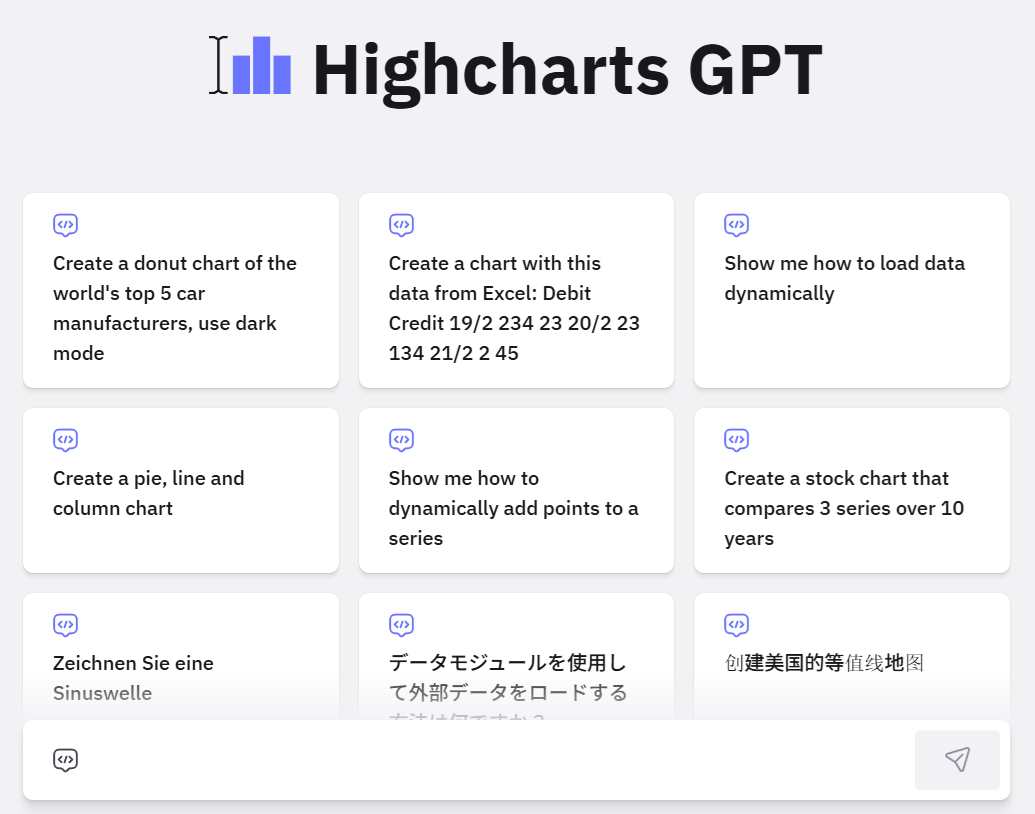The width and height of the screenshot is (1035, 814).
Task: Select the Excel Debit Credit chart prompt
Action: [x=515, y=308]
